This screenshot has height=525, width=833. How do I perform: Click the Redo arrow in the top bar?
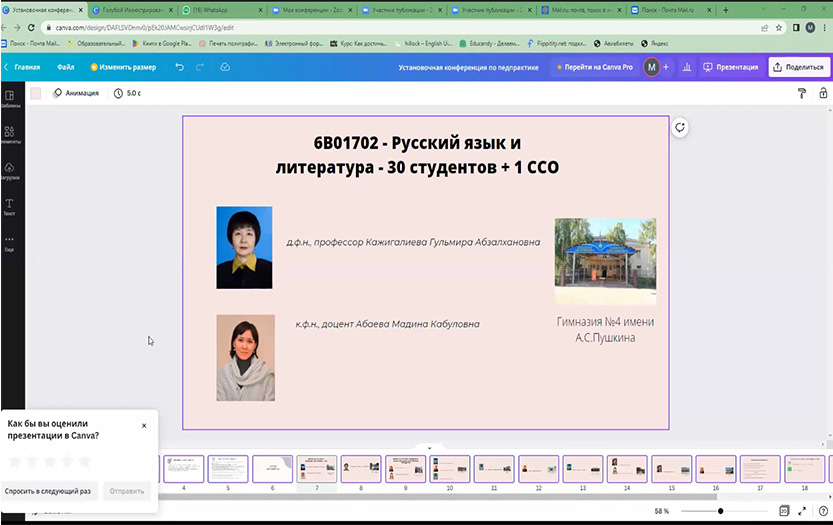(x=201, y=67)
